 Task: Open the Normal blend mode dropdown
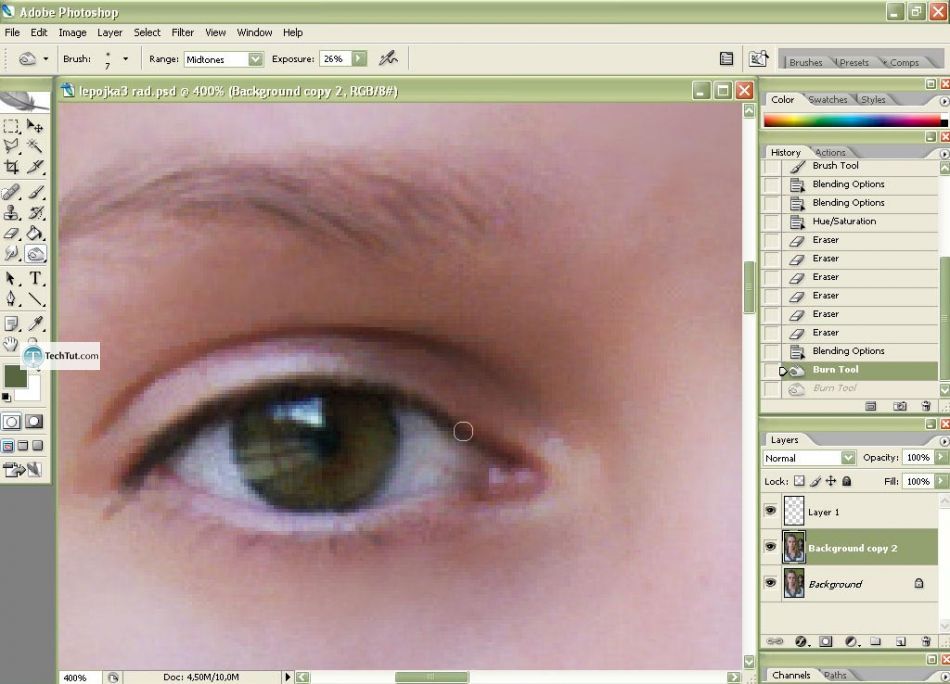pyautogui.click(x=848, y=458)
